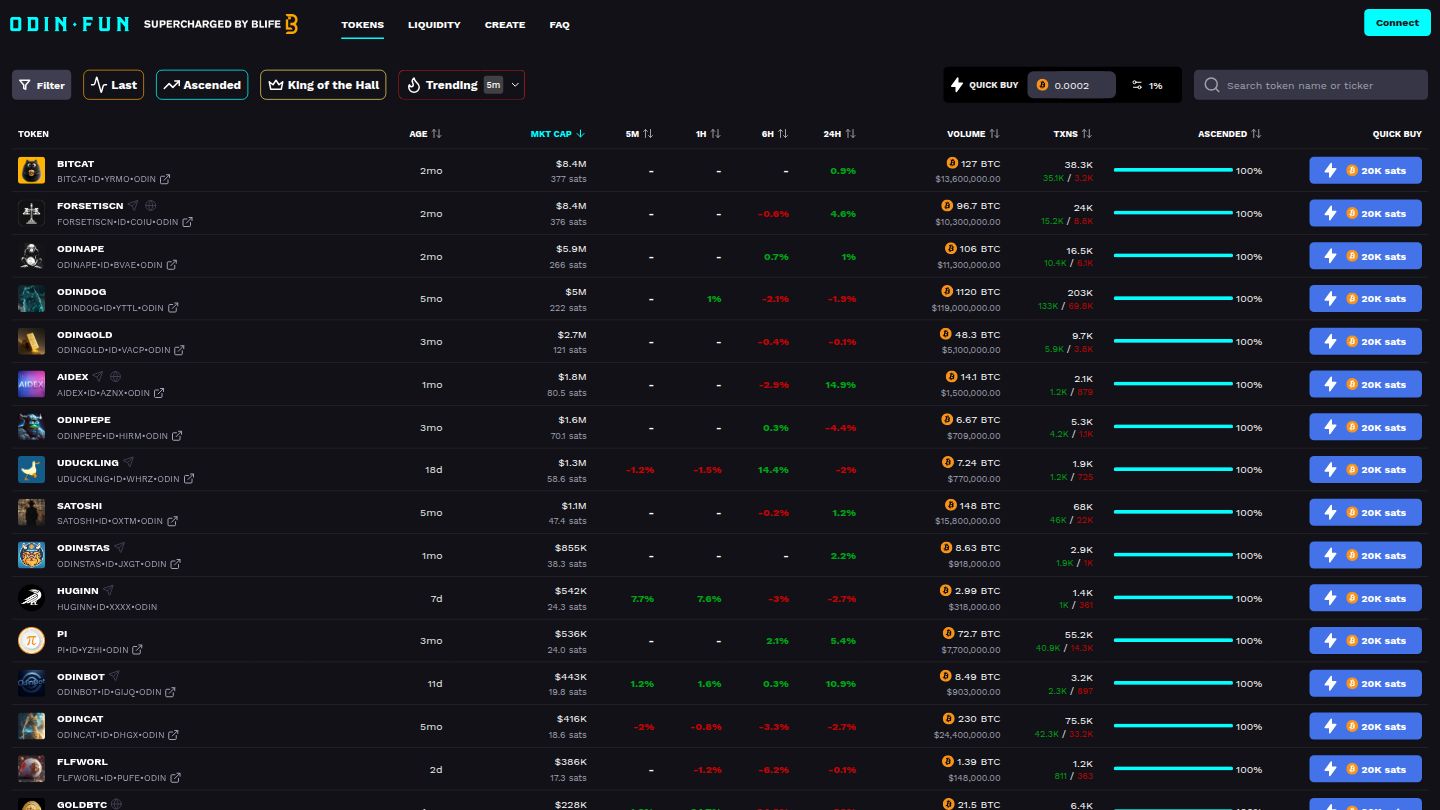Open the CREATE tab
Viewport: 1440px width, 810px height.
[x=505, y=25]
